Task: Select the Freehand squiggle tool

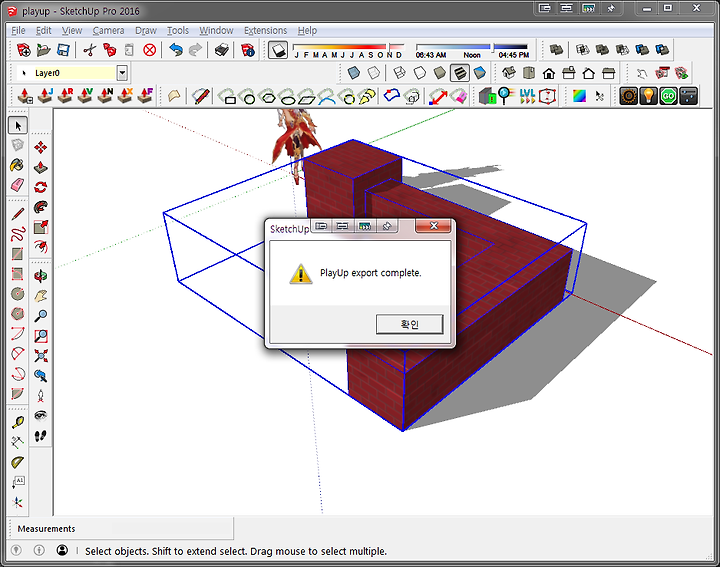Action: 18,234
